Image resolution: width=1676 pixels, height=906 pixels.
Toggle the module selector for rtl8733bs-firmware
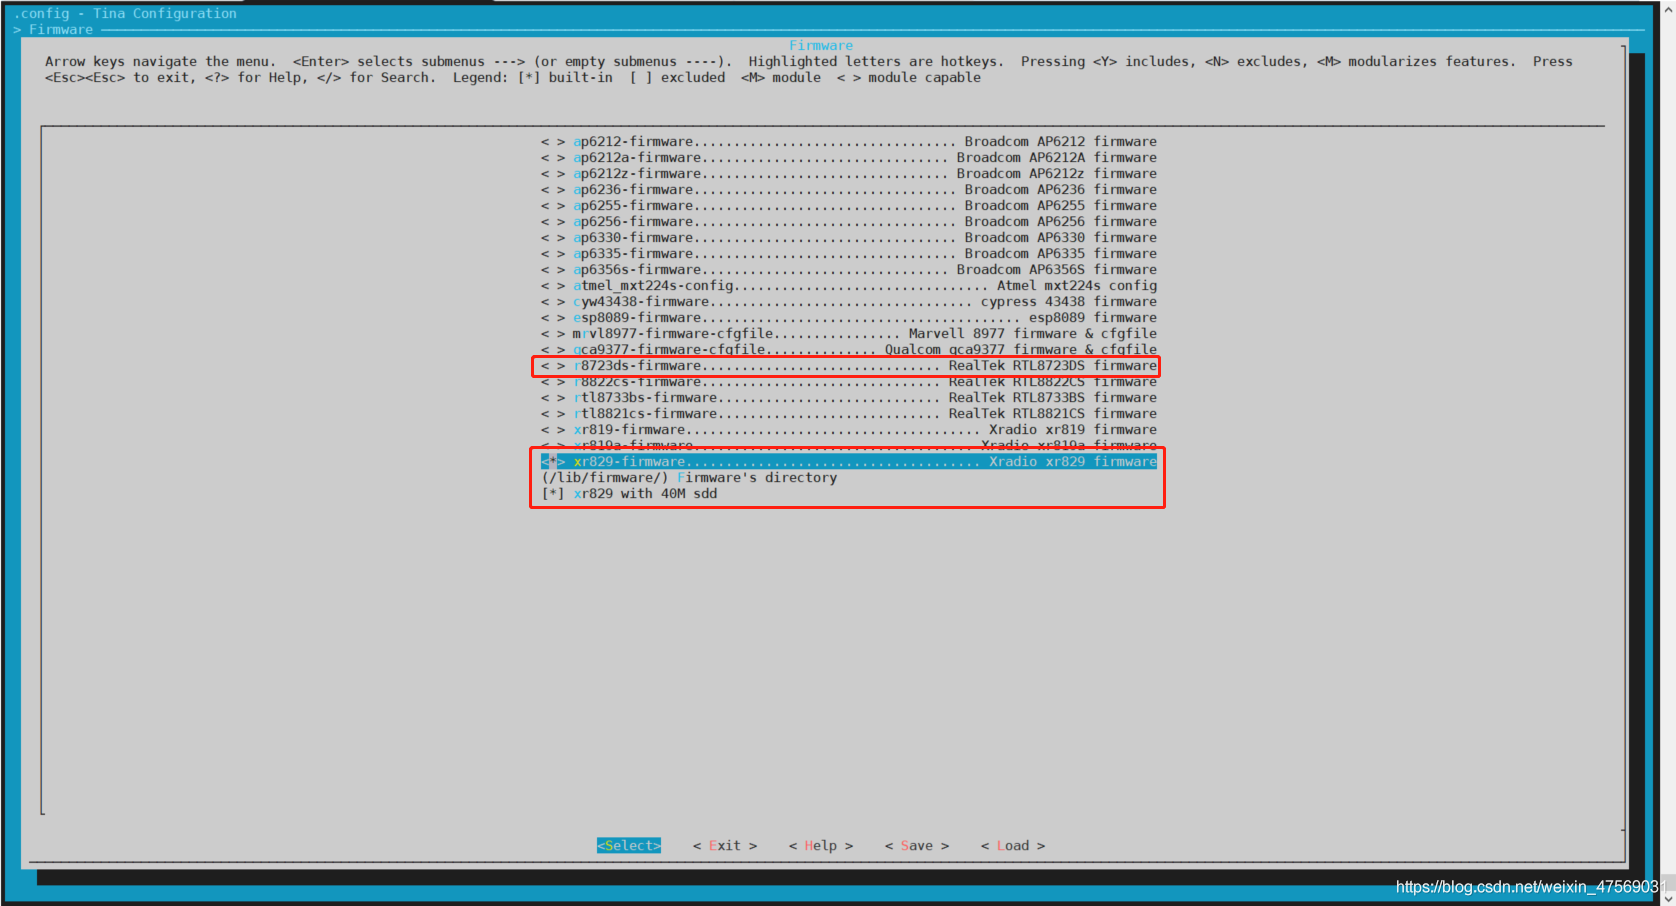[x=553, y=398]
